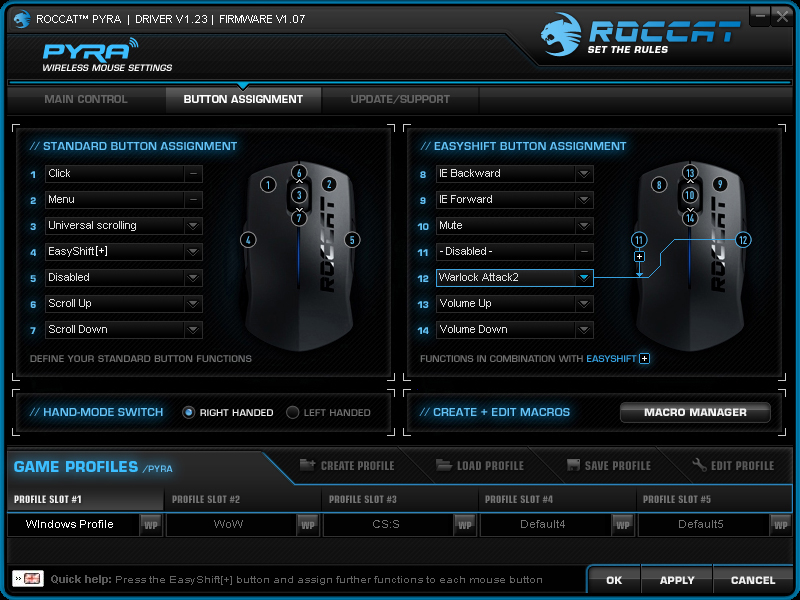
Task: Select EasyShift marker 9 on mouse diagram
Action: click(x=720, y=184)
